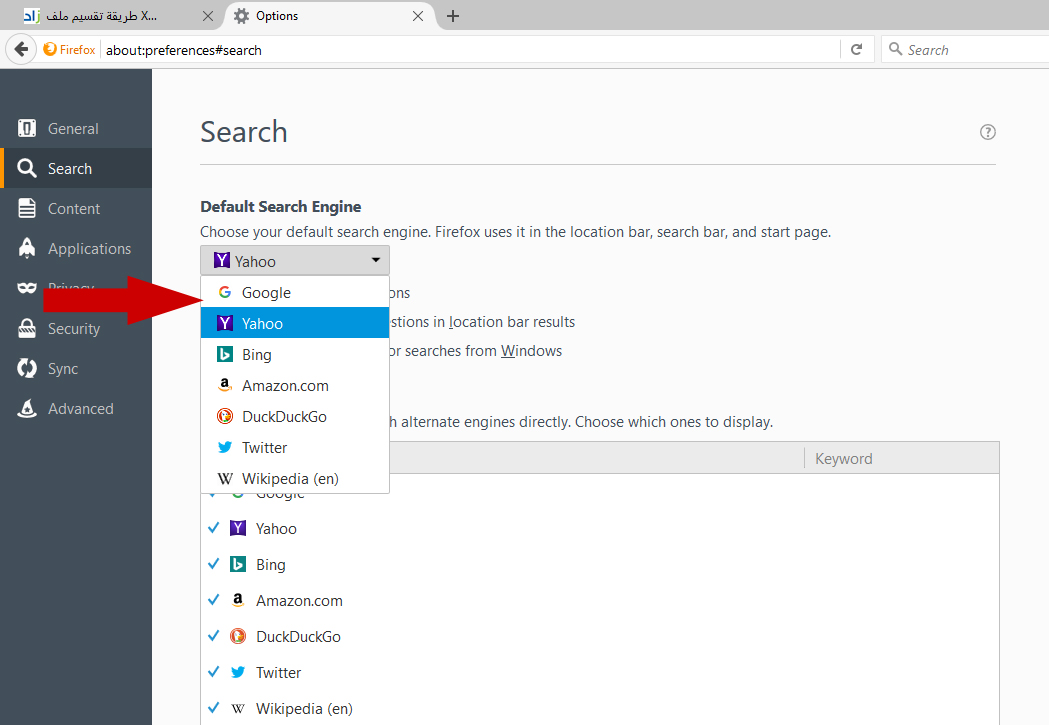
Task: Click the Privacy mask sidebar icon
Action: coord(27,288)
